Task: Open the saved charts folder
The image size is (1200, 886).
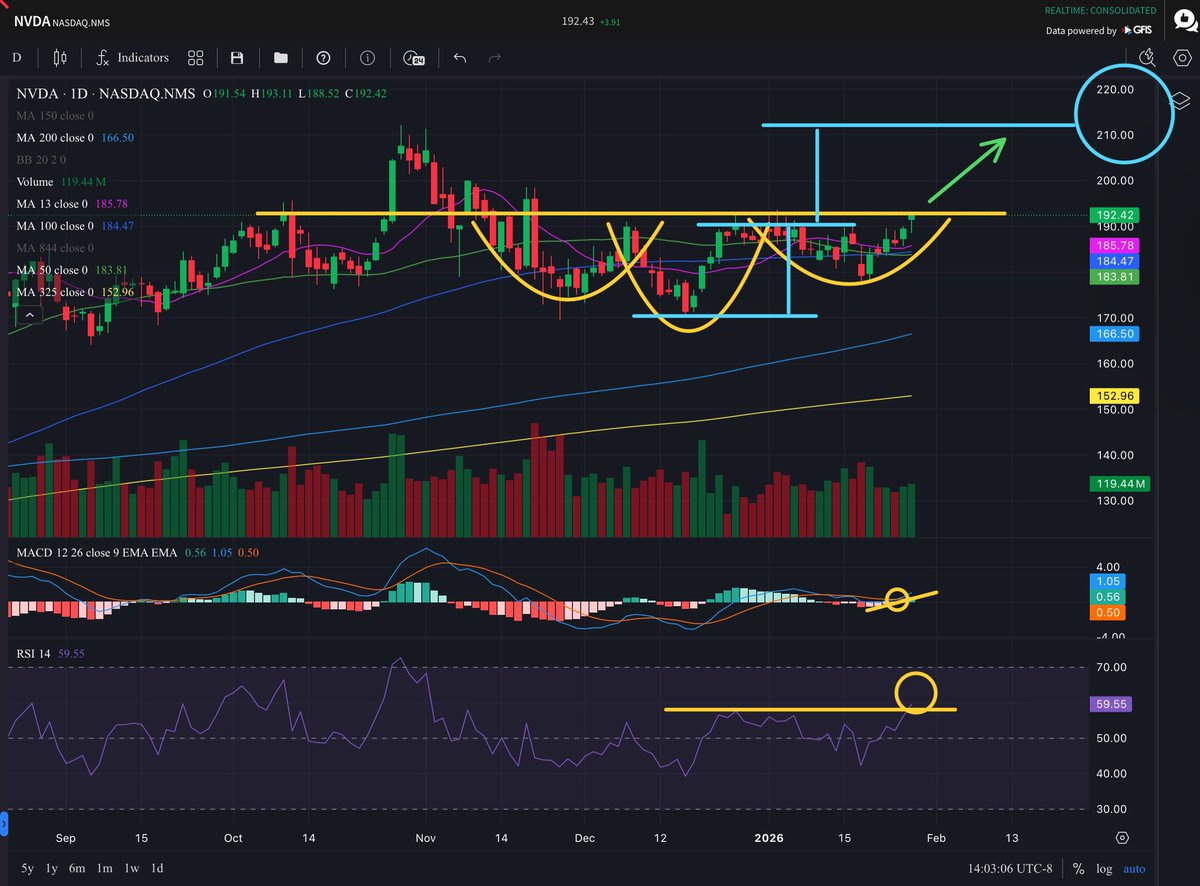Action: [280, 57]
